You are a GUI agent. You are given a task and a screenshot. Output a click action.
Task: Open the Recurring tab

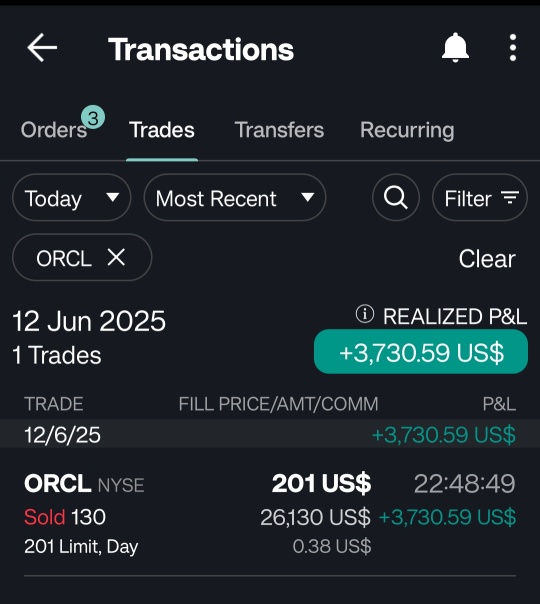tap(407, 131)
